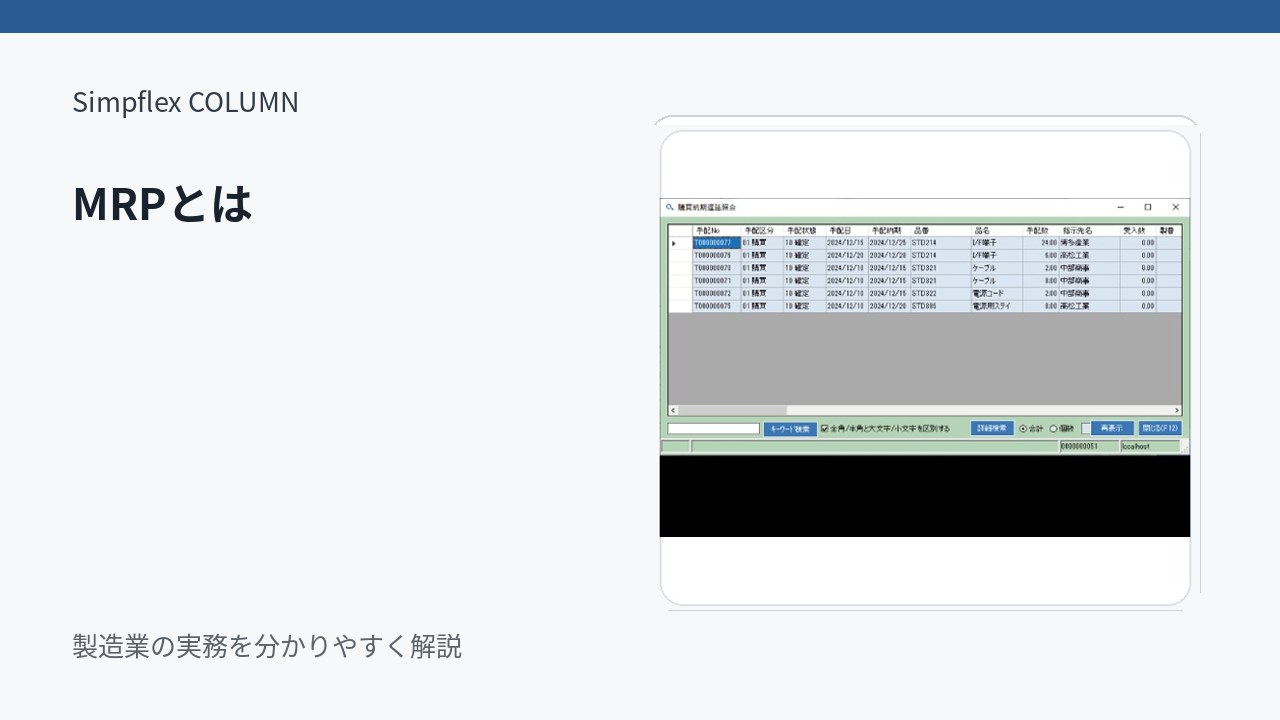Click the 2024/12/25 delivery date cell
The width and height of the screenshot is (1280, 720).
(889, 243)
